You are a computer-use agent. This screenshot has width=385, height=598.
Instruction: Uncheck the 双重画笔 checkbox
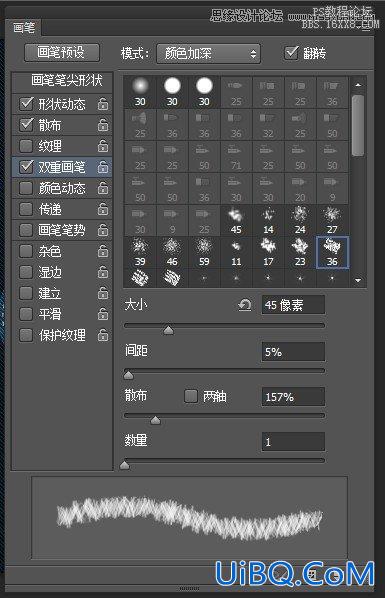[26, 167]
